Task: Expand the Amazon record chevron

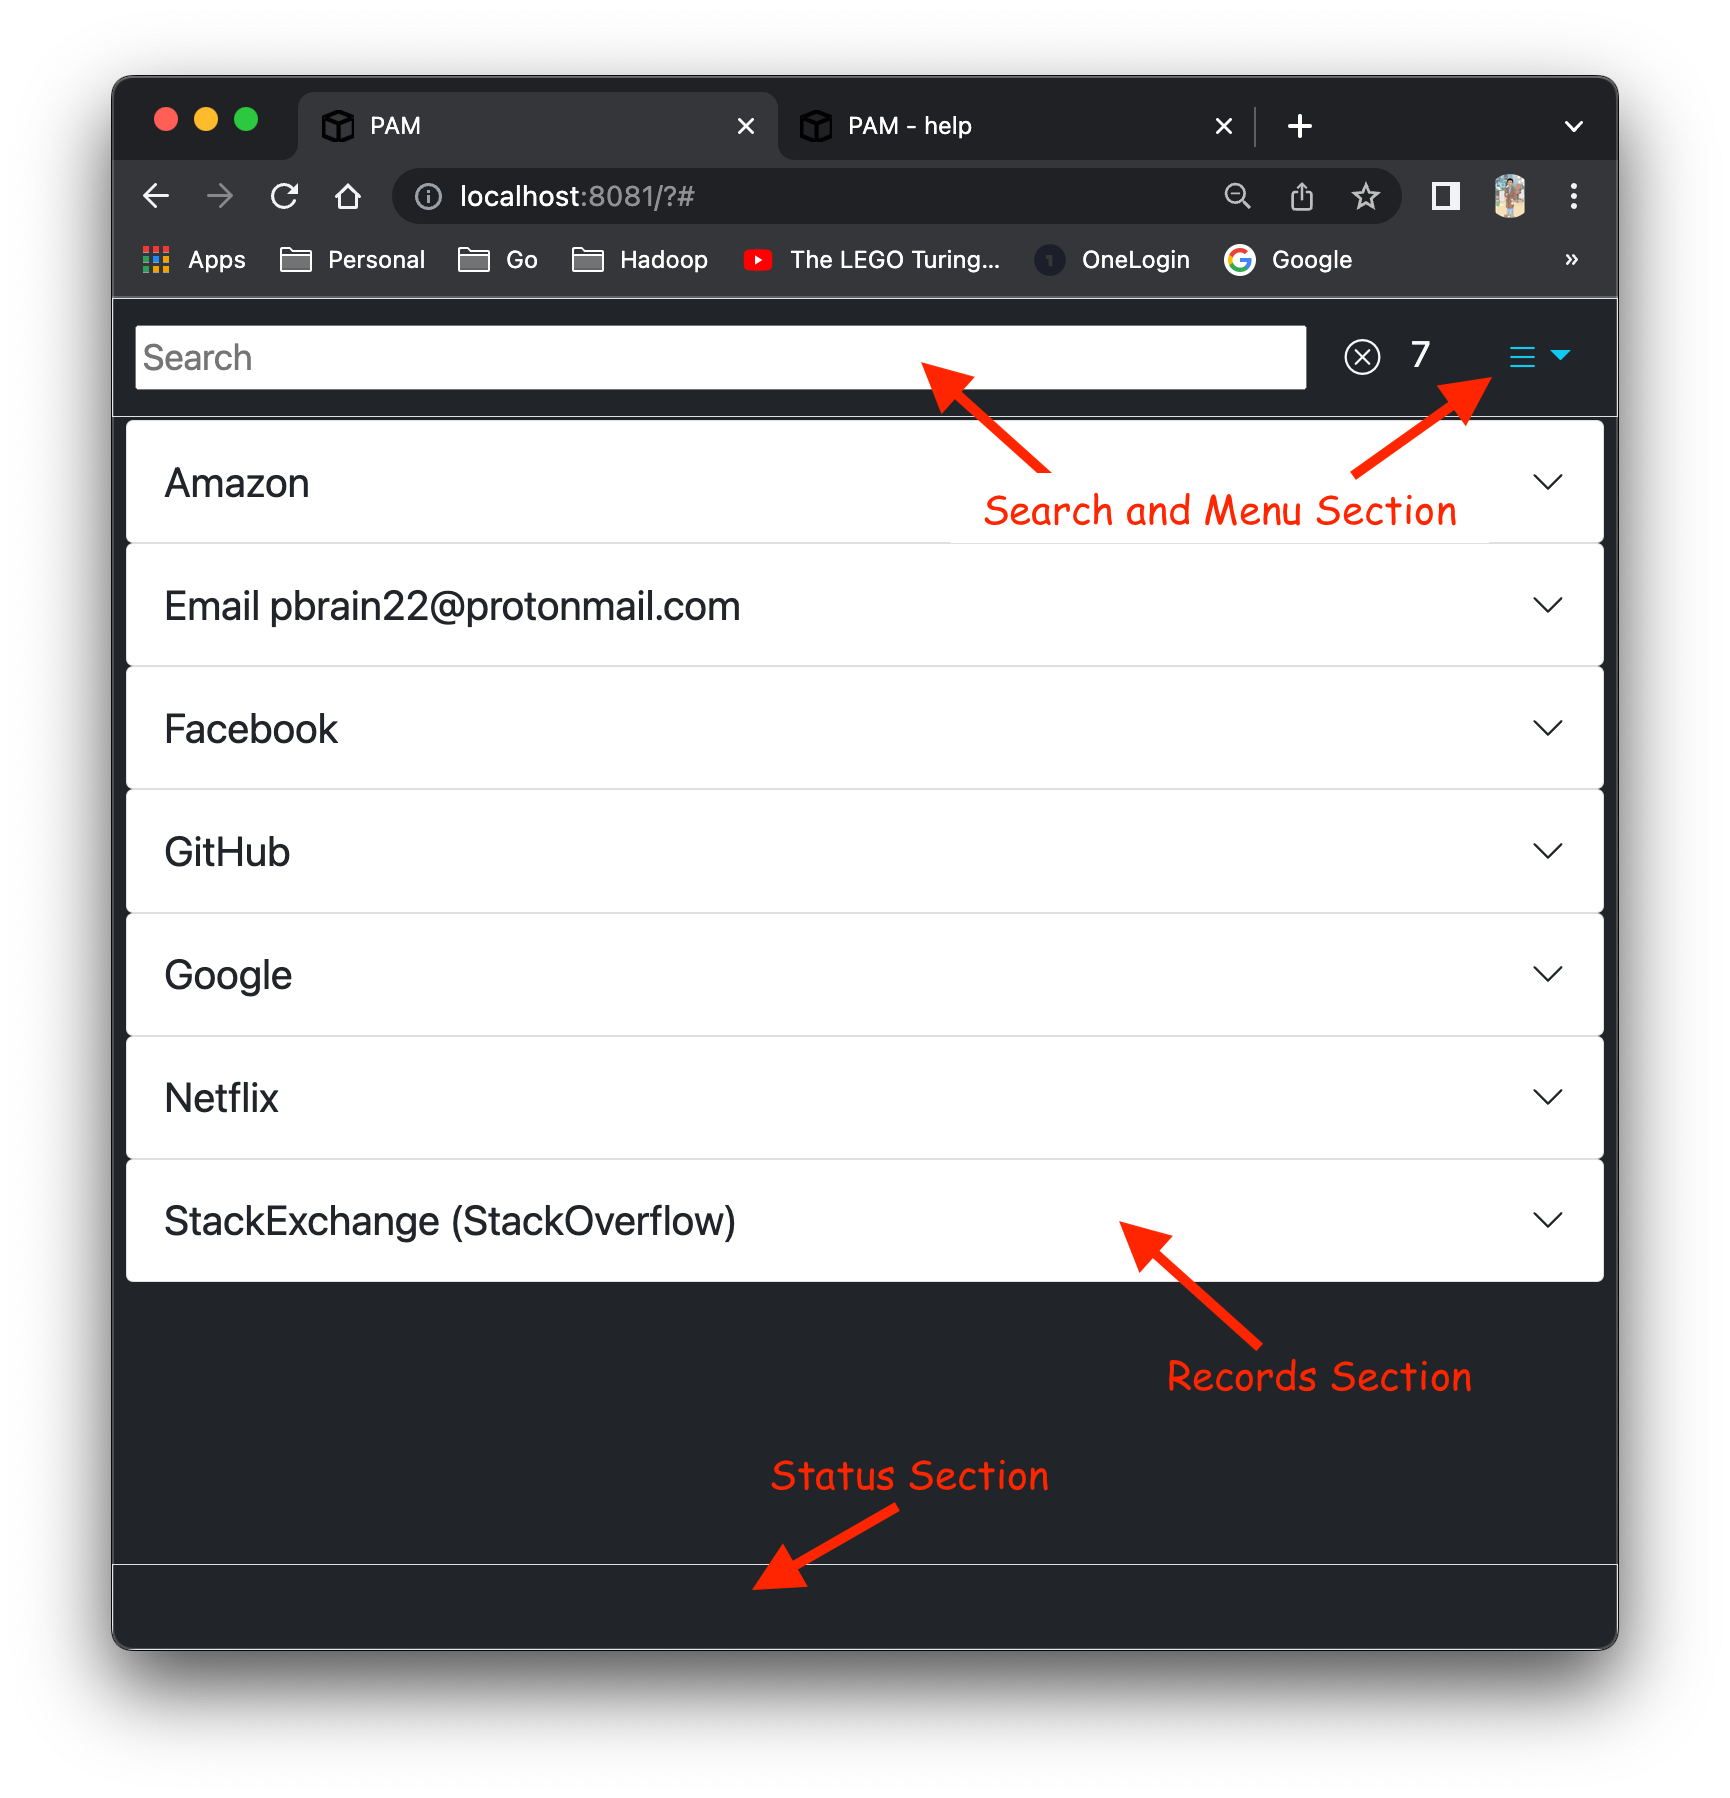Action: [1548, 482]
